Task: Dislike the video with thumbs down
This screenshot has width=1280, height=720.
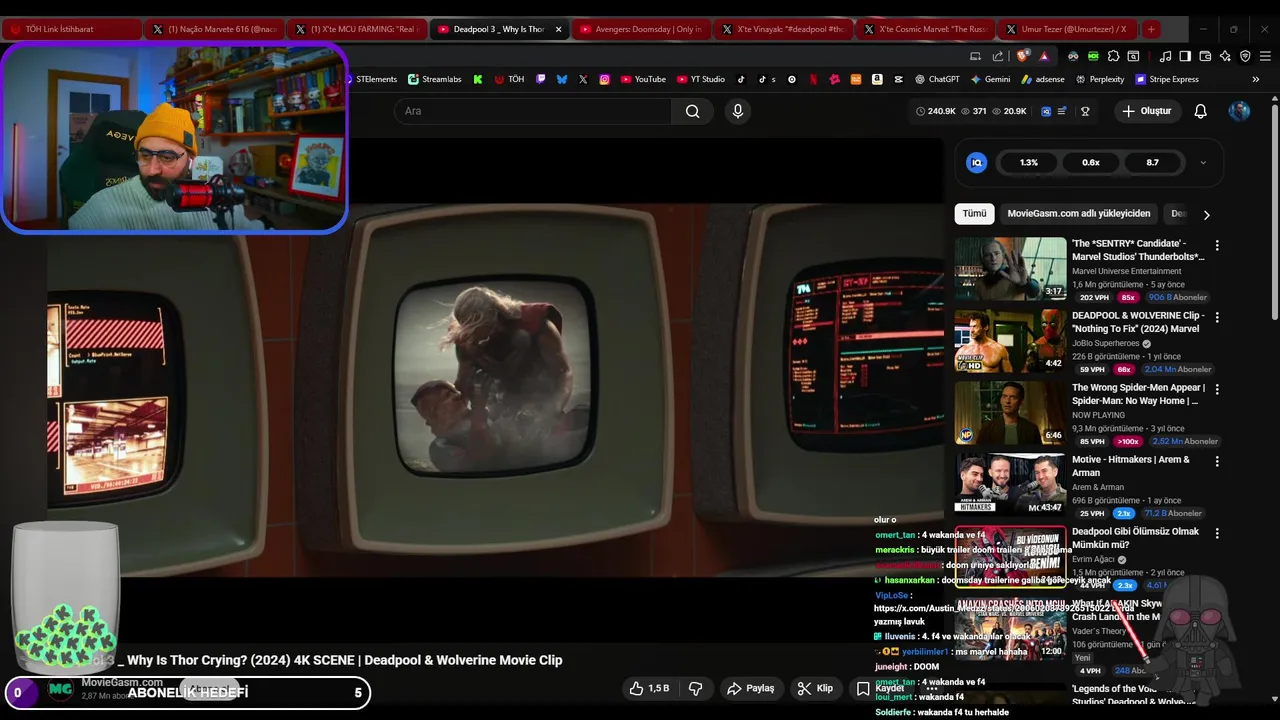Action: coord(696,688)
